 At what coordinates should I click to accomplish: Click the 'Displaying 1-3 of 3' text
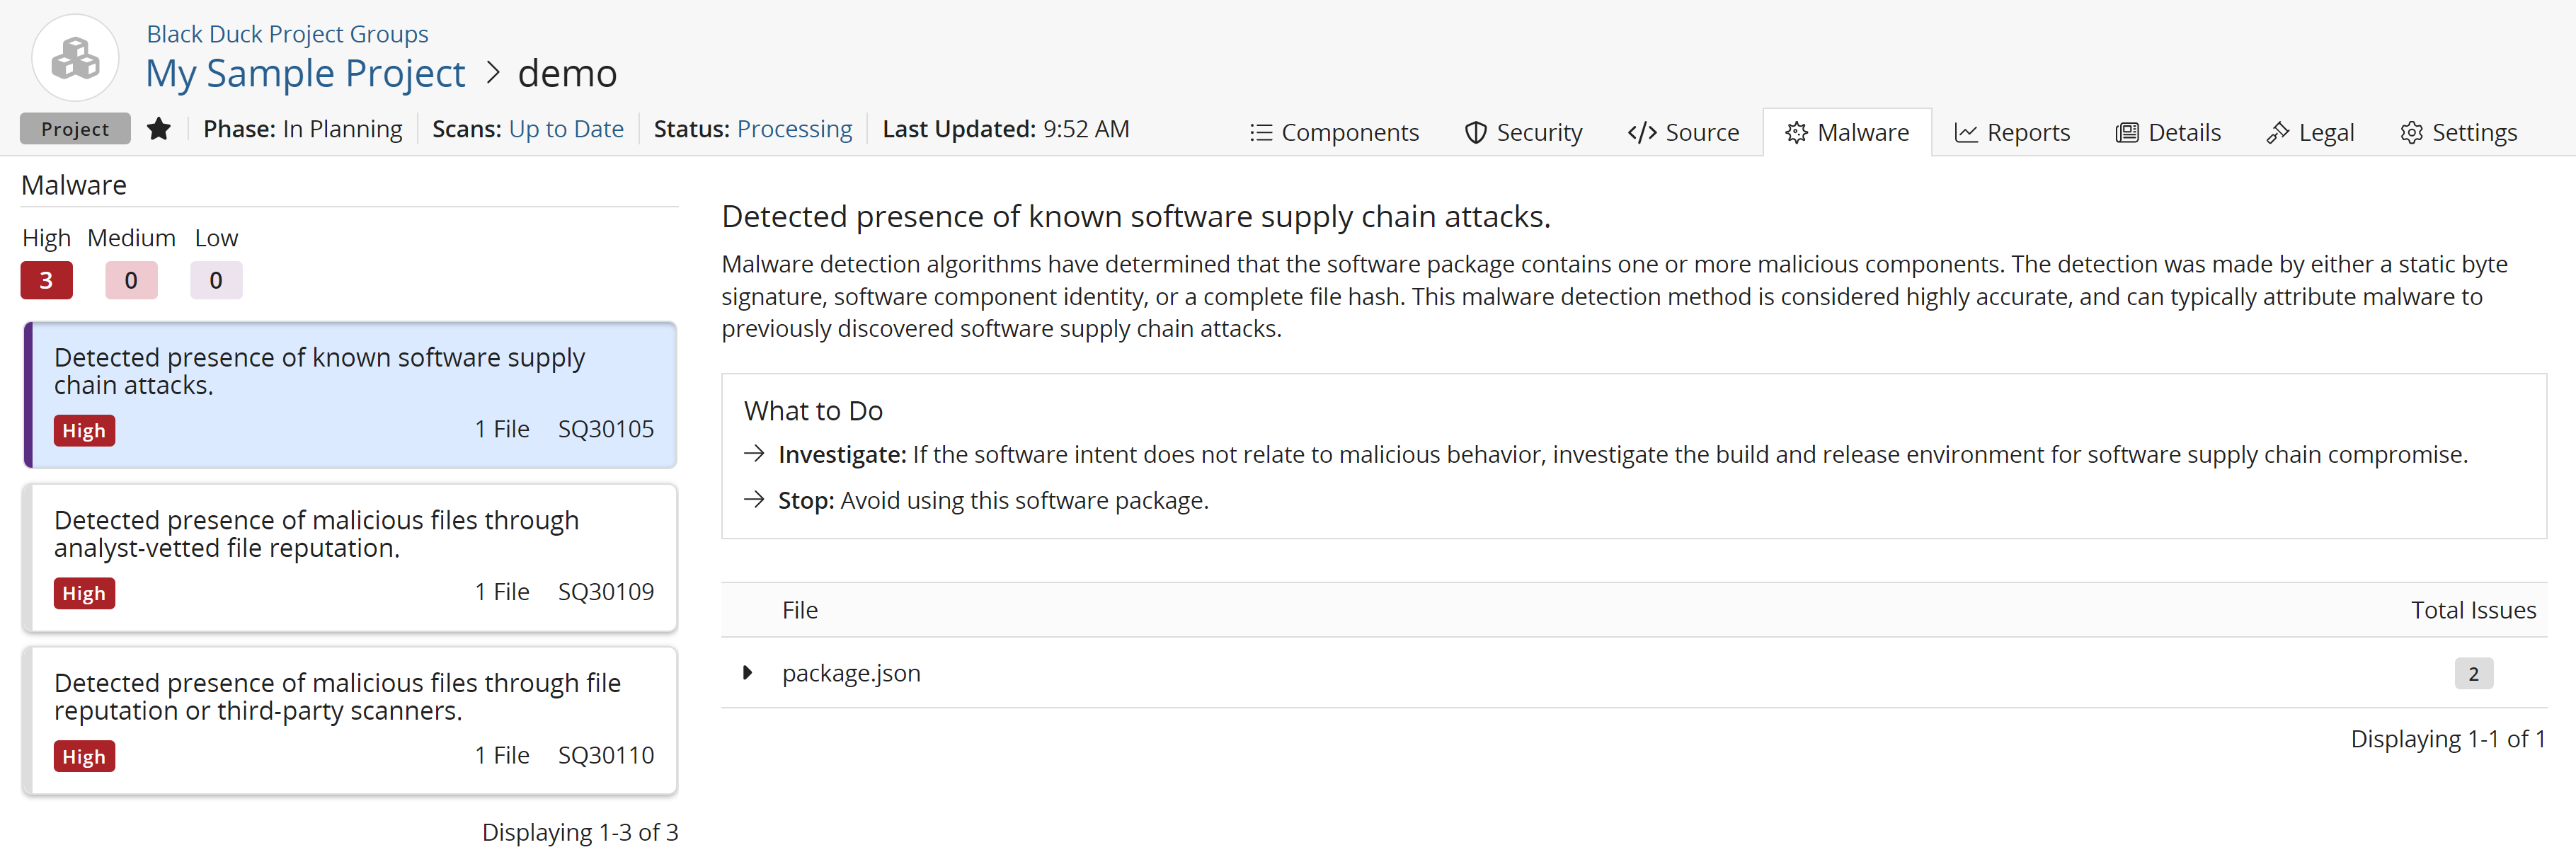tap(580, 832)
